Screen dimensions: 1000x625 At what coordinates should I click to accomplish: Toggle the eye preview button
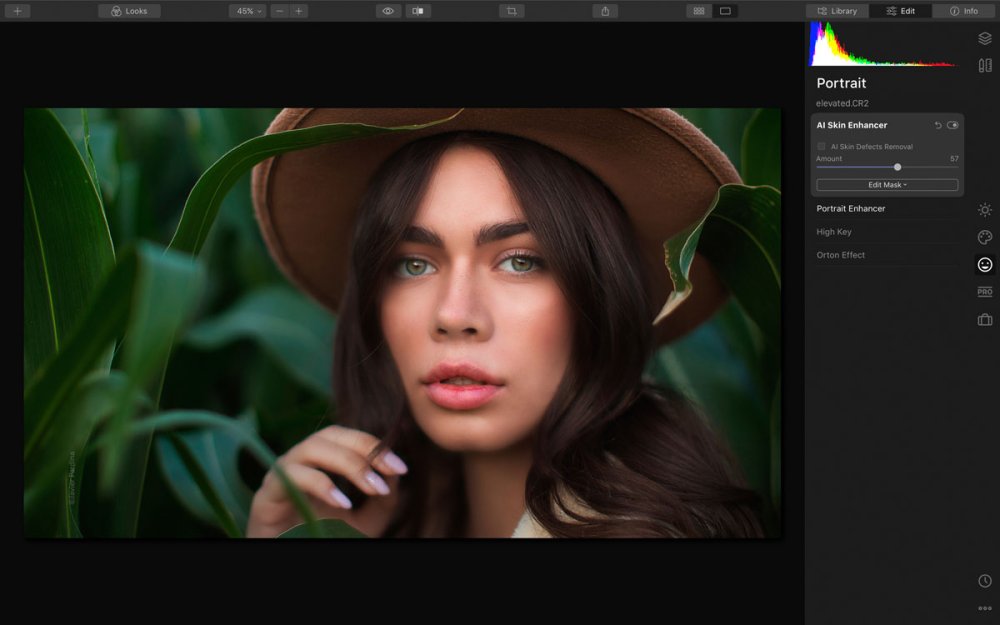pos(388,11)
